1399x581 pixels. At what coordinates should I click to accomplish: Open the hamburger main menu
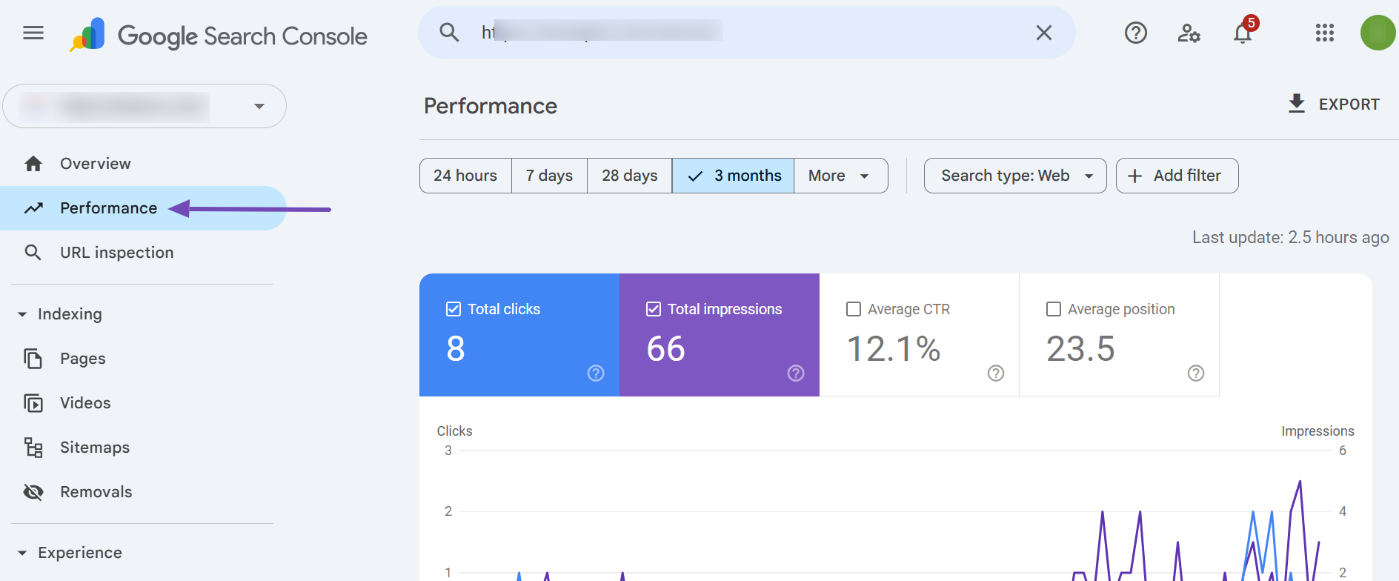pos(33,33)
